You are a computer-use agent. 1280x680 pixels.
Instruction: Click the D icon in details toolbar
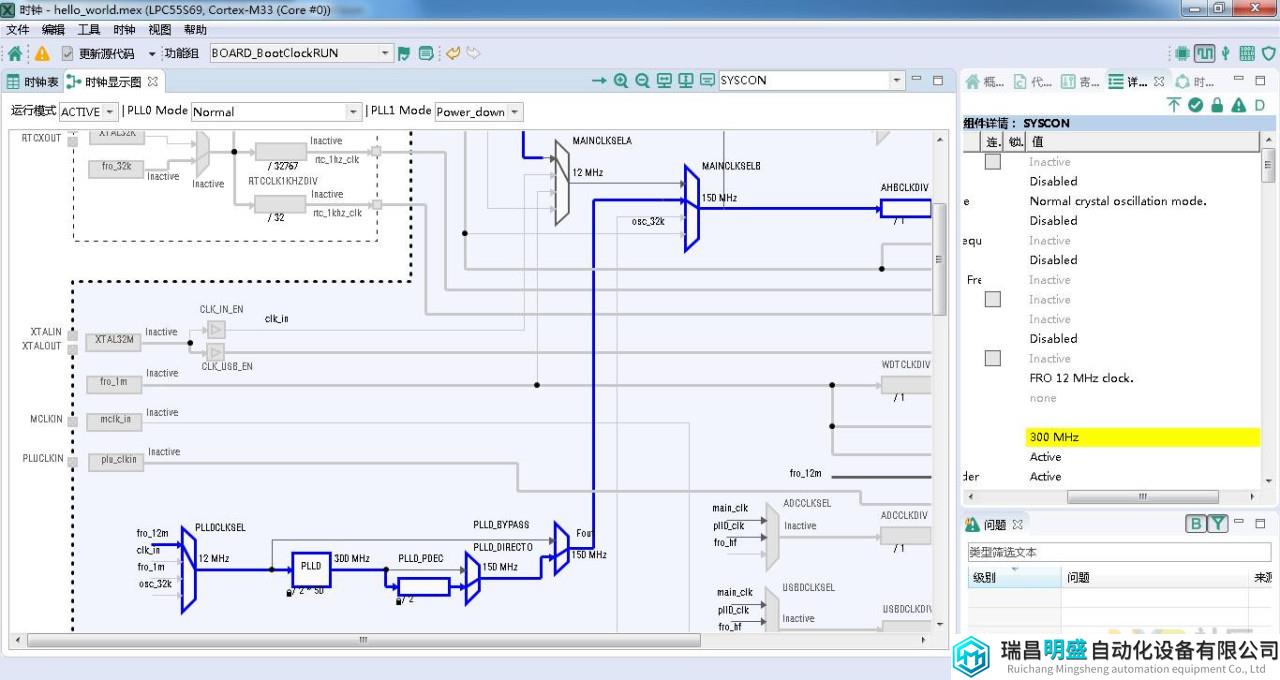pos(1260,104)
